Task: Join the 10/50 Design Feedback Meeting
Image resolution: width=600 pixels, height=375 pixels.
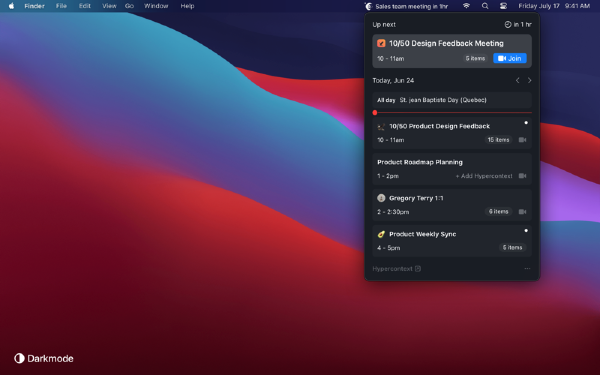Action: point(510,58)
